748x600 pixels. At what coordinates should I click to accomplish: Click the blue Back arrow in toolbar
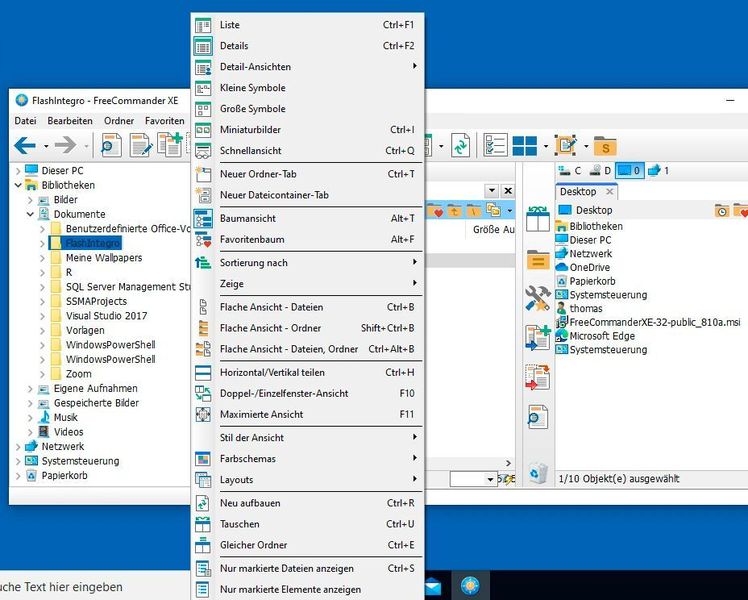pyautogui.click(x=25, y=145)
